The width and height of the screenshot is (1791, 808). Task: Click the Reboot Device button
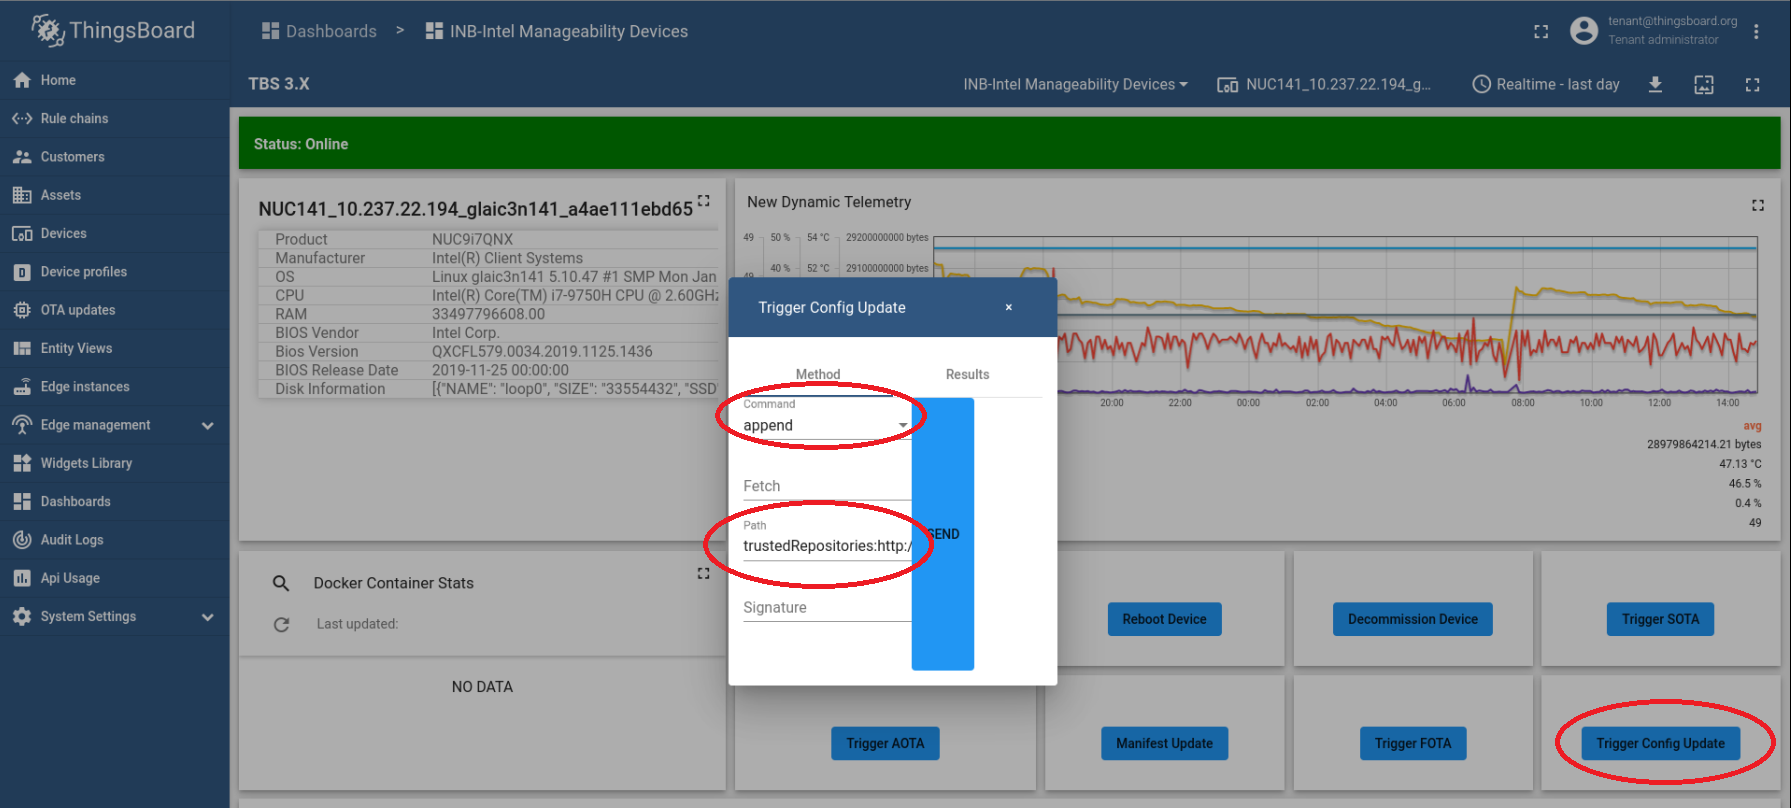(1164, 619)
